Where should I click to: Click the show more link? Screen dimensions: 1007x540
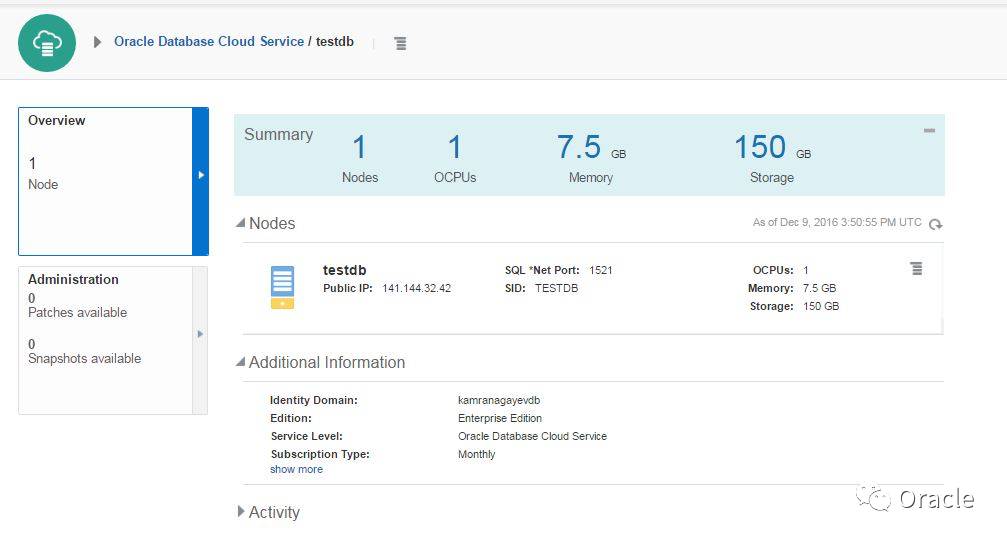(x=296, y=469)
